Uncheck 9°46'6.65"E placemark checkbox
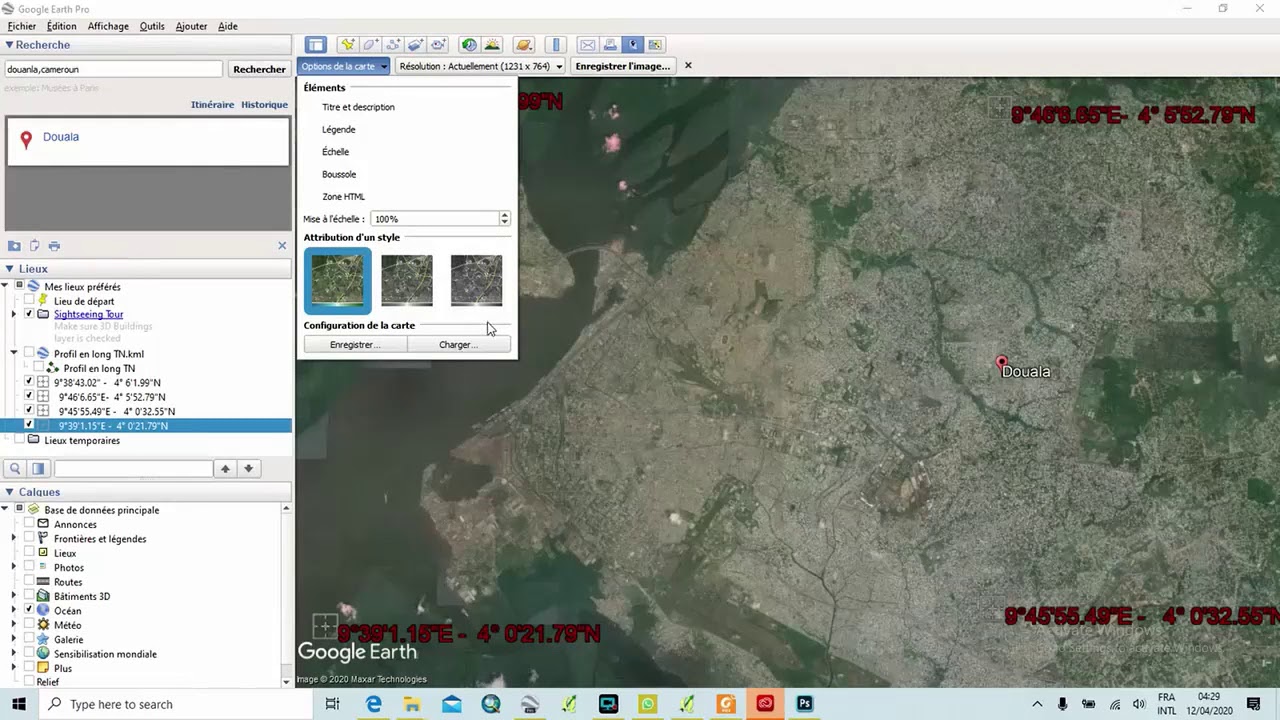Image resolution: width=1280 pixels, height=720 pixels. point(29,396)
